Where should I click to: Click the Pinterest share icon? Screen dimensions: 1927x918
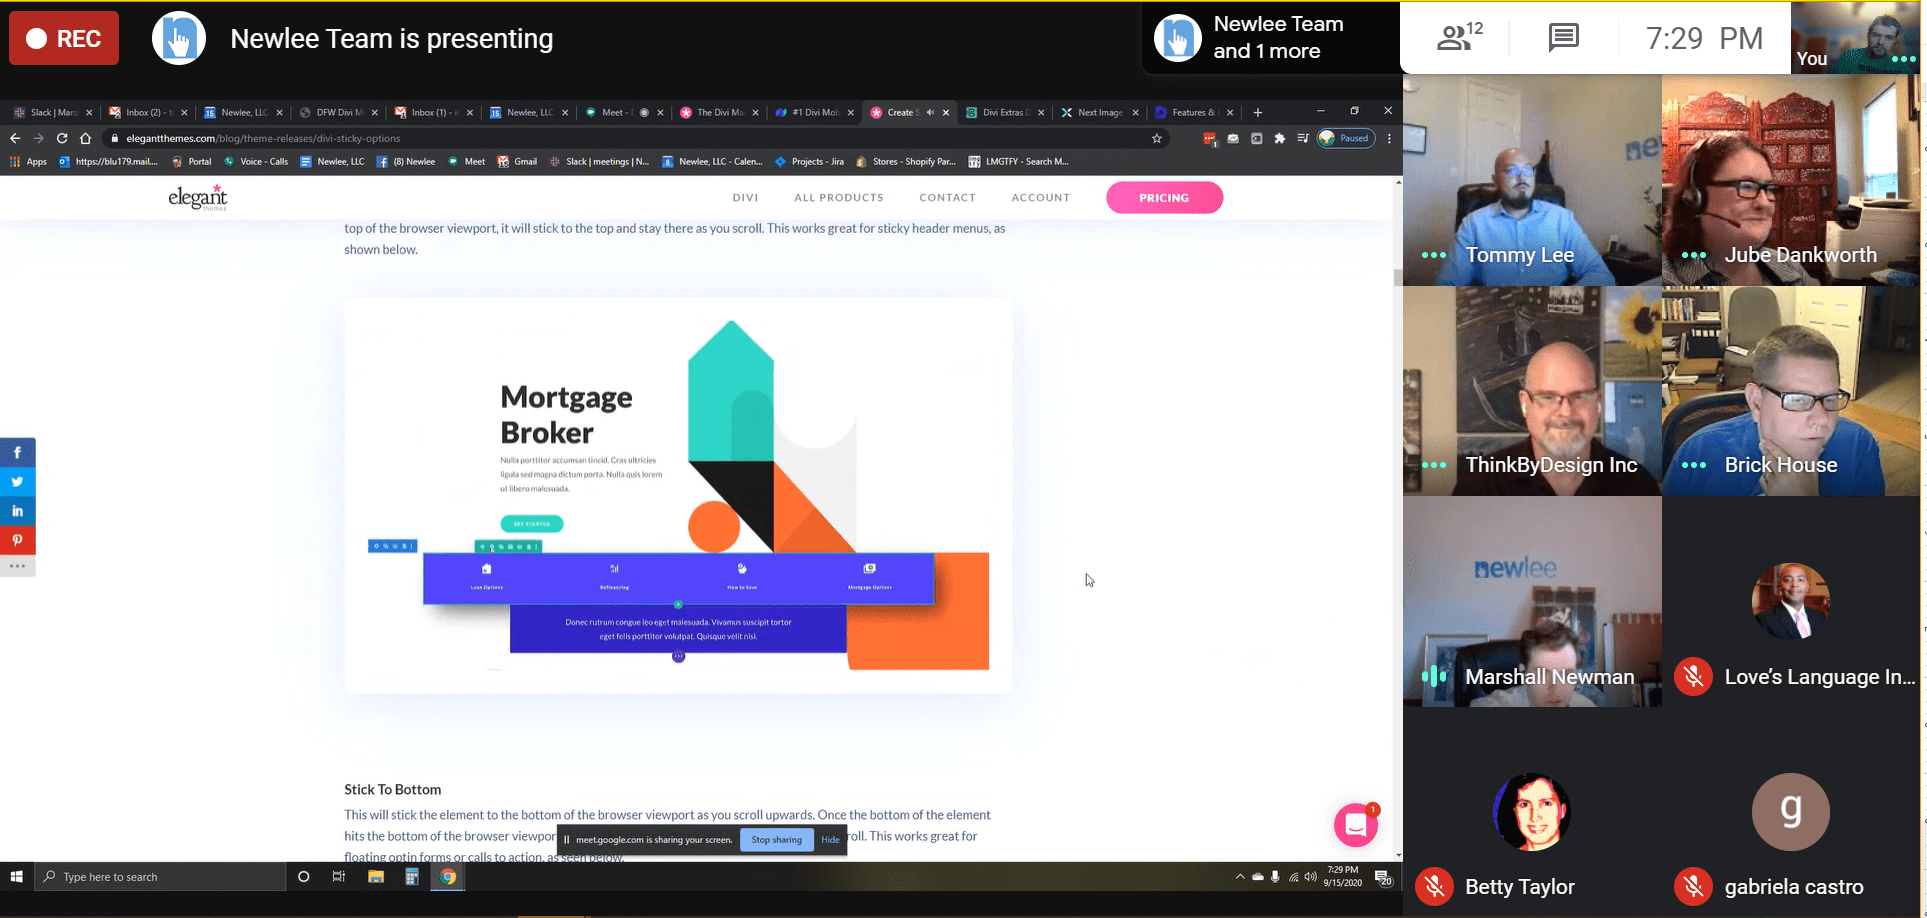coord(17,540)
